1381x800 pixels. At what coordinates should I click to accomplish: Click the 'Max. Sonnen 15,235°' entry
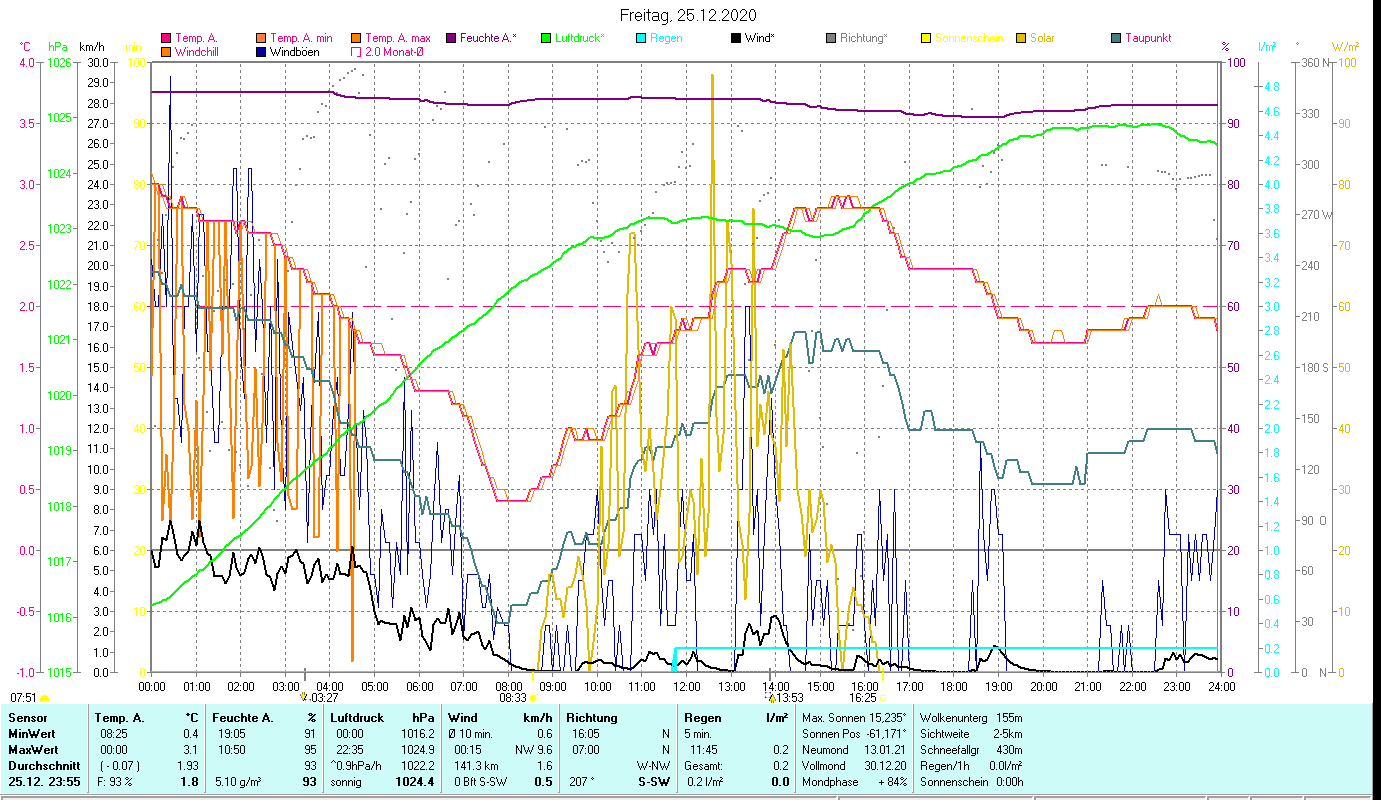point(854,718)
